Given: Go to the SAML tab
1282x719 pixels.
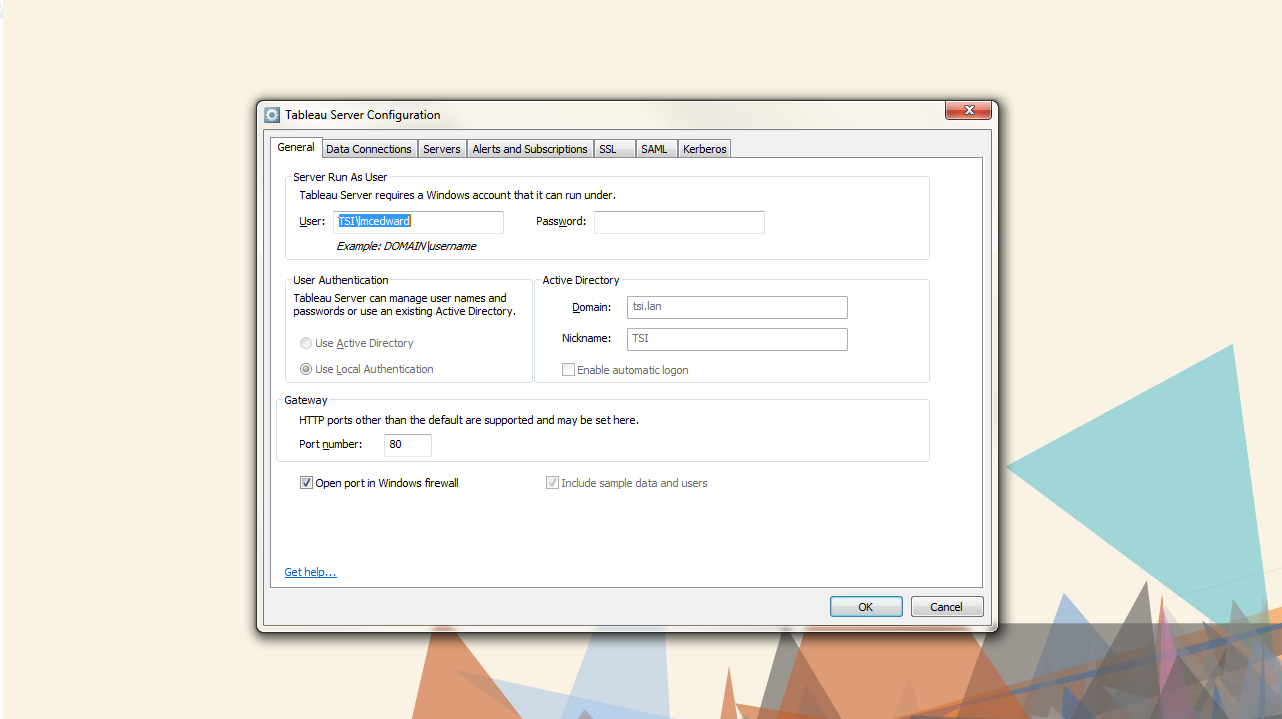Looking at the screenshot, I should pos(654,149).
